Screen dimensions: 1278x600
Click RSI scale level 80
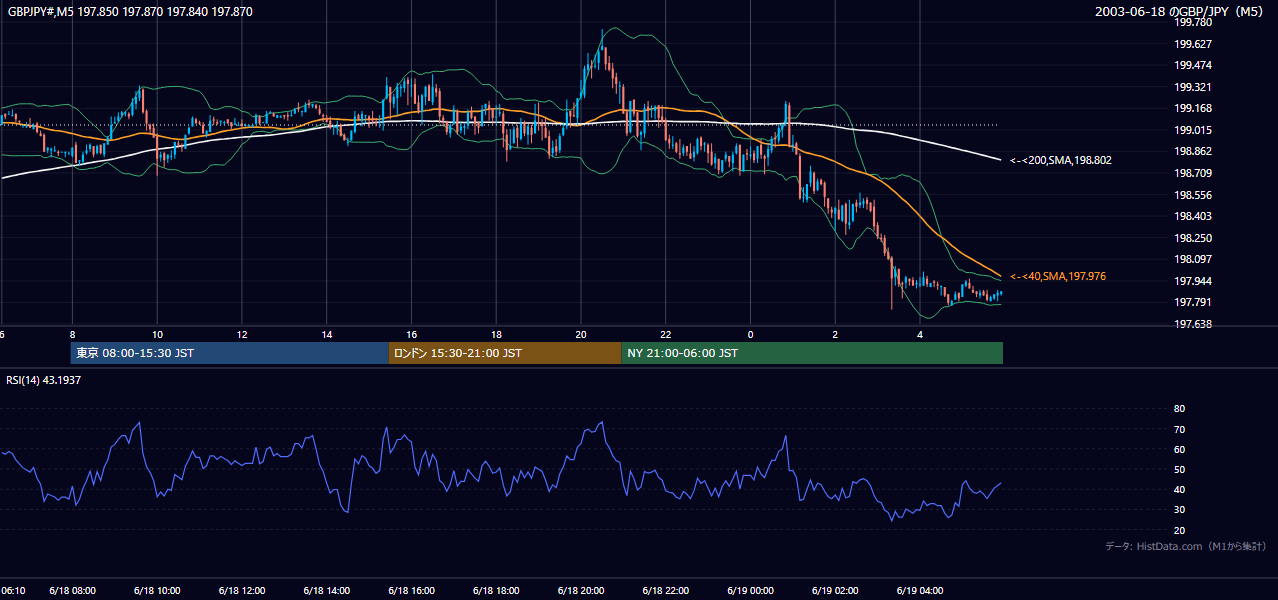click(1179, 409)
